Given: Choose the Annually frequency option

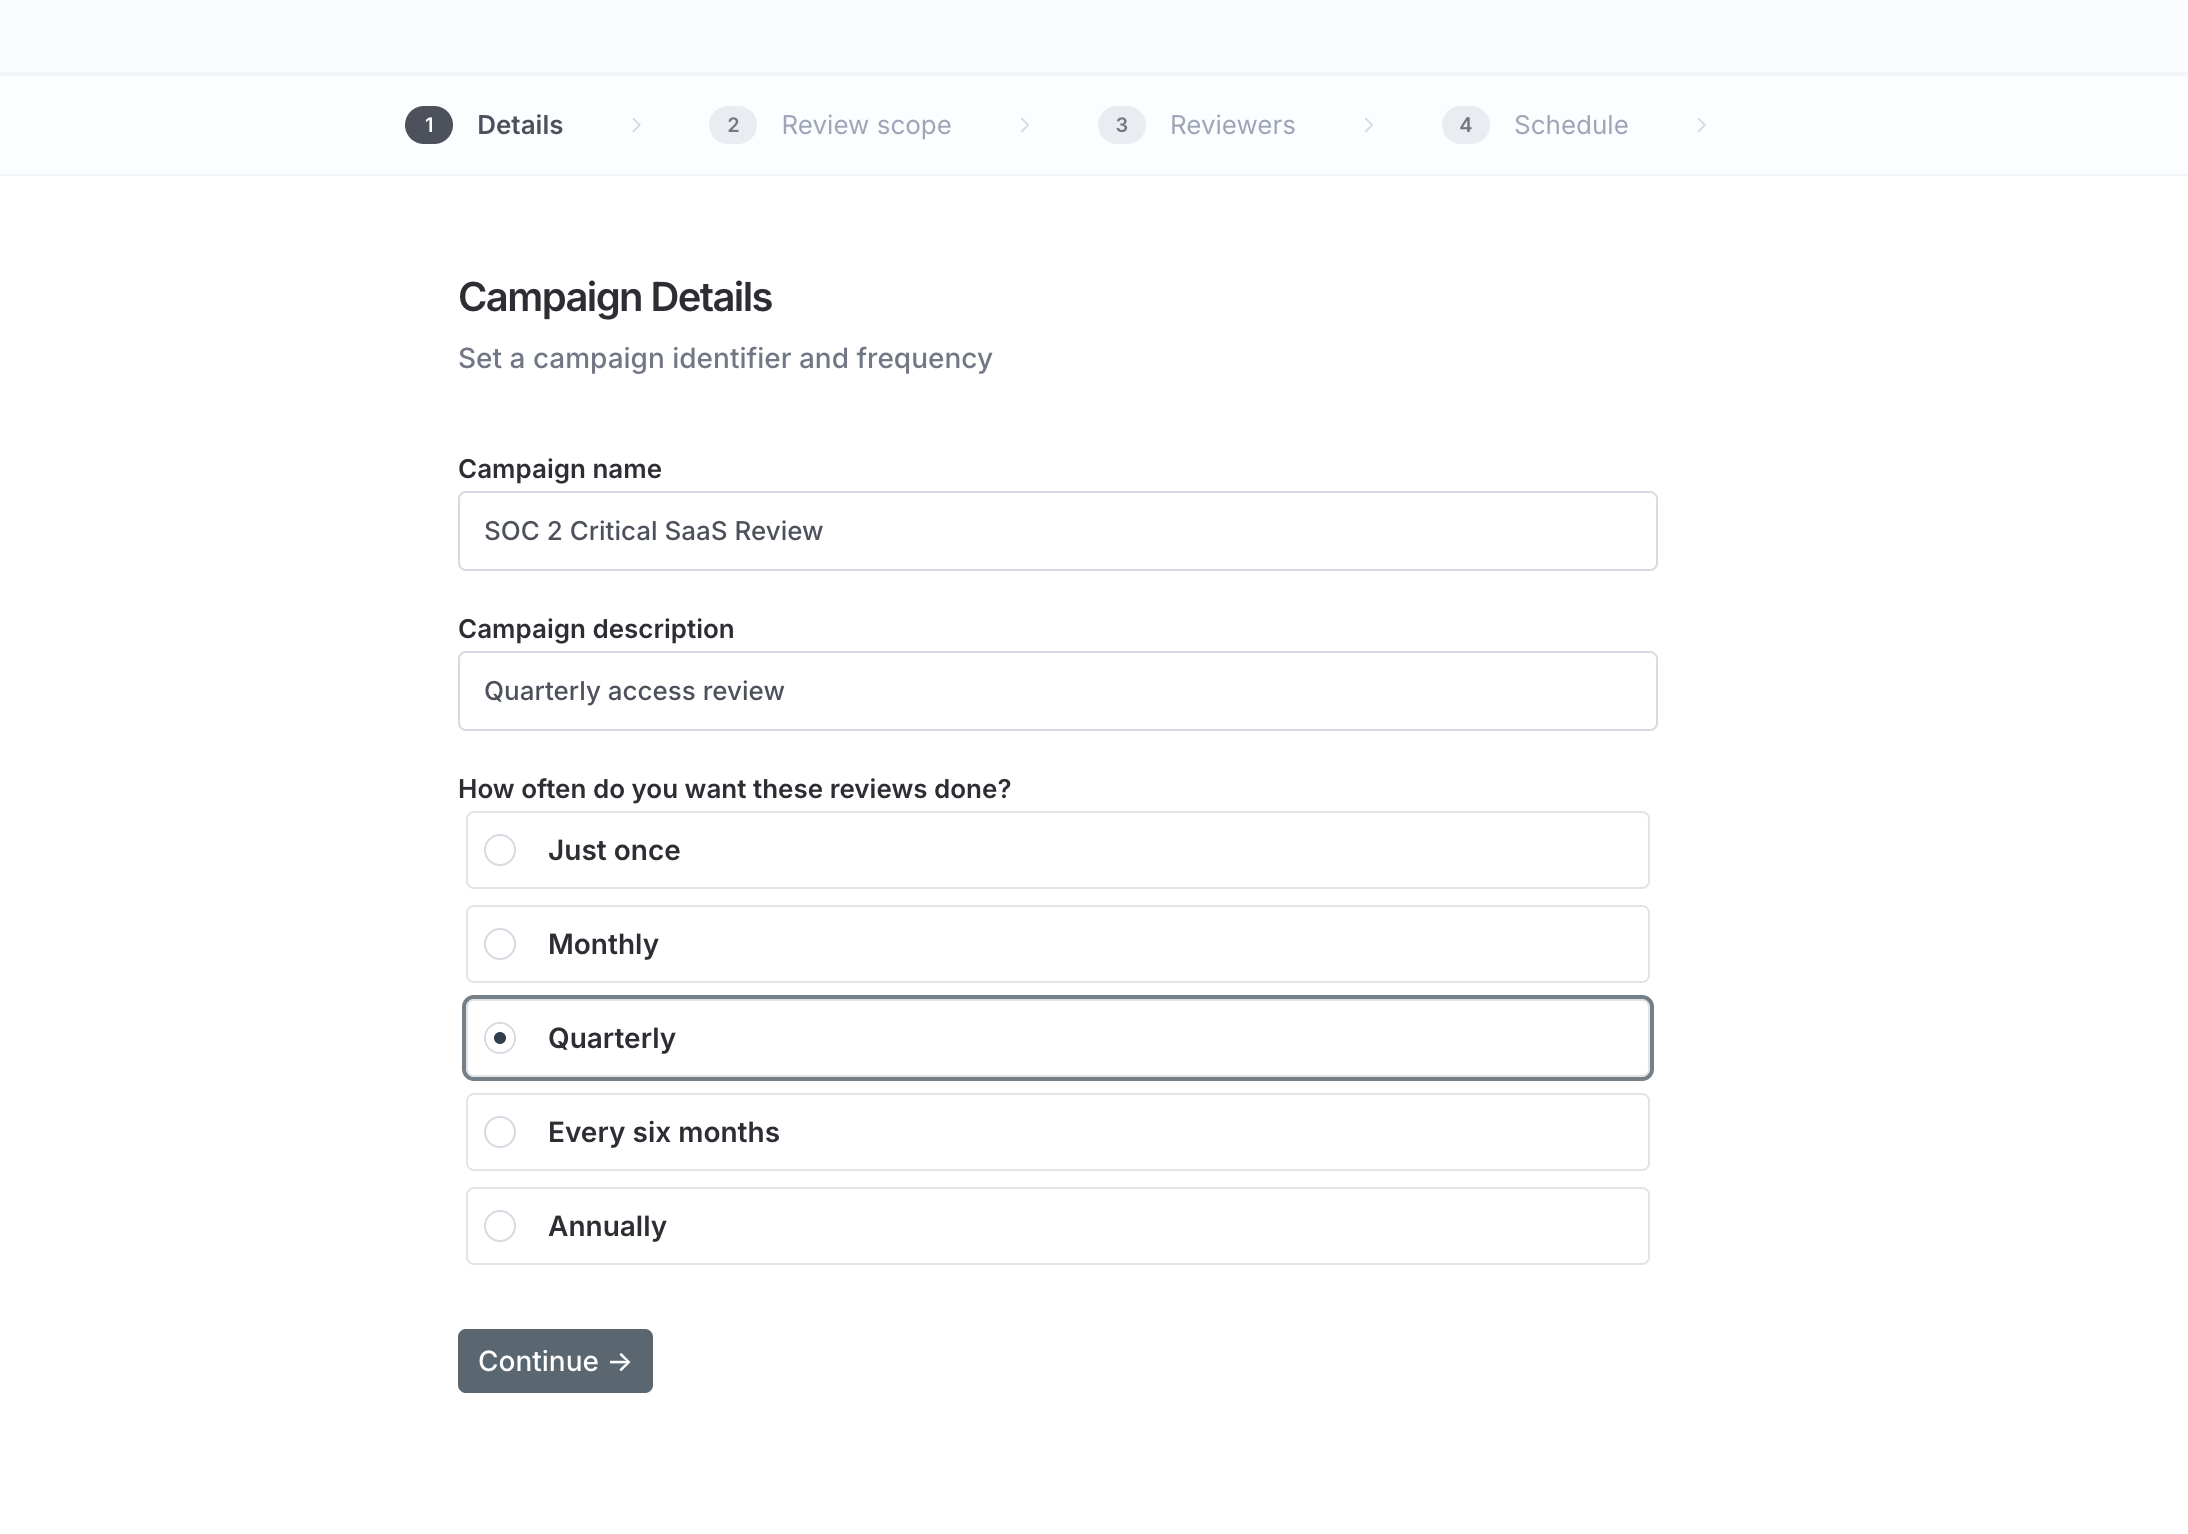Looking at the screenshot, I should (x=500, y=1226).
